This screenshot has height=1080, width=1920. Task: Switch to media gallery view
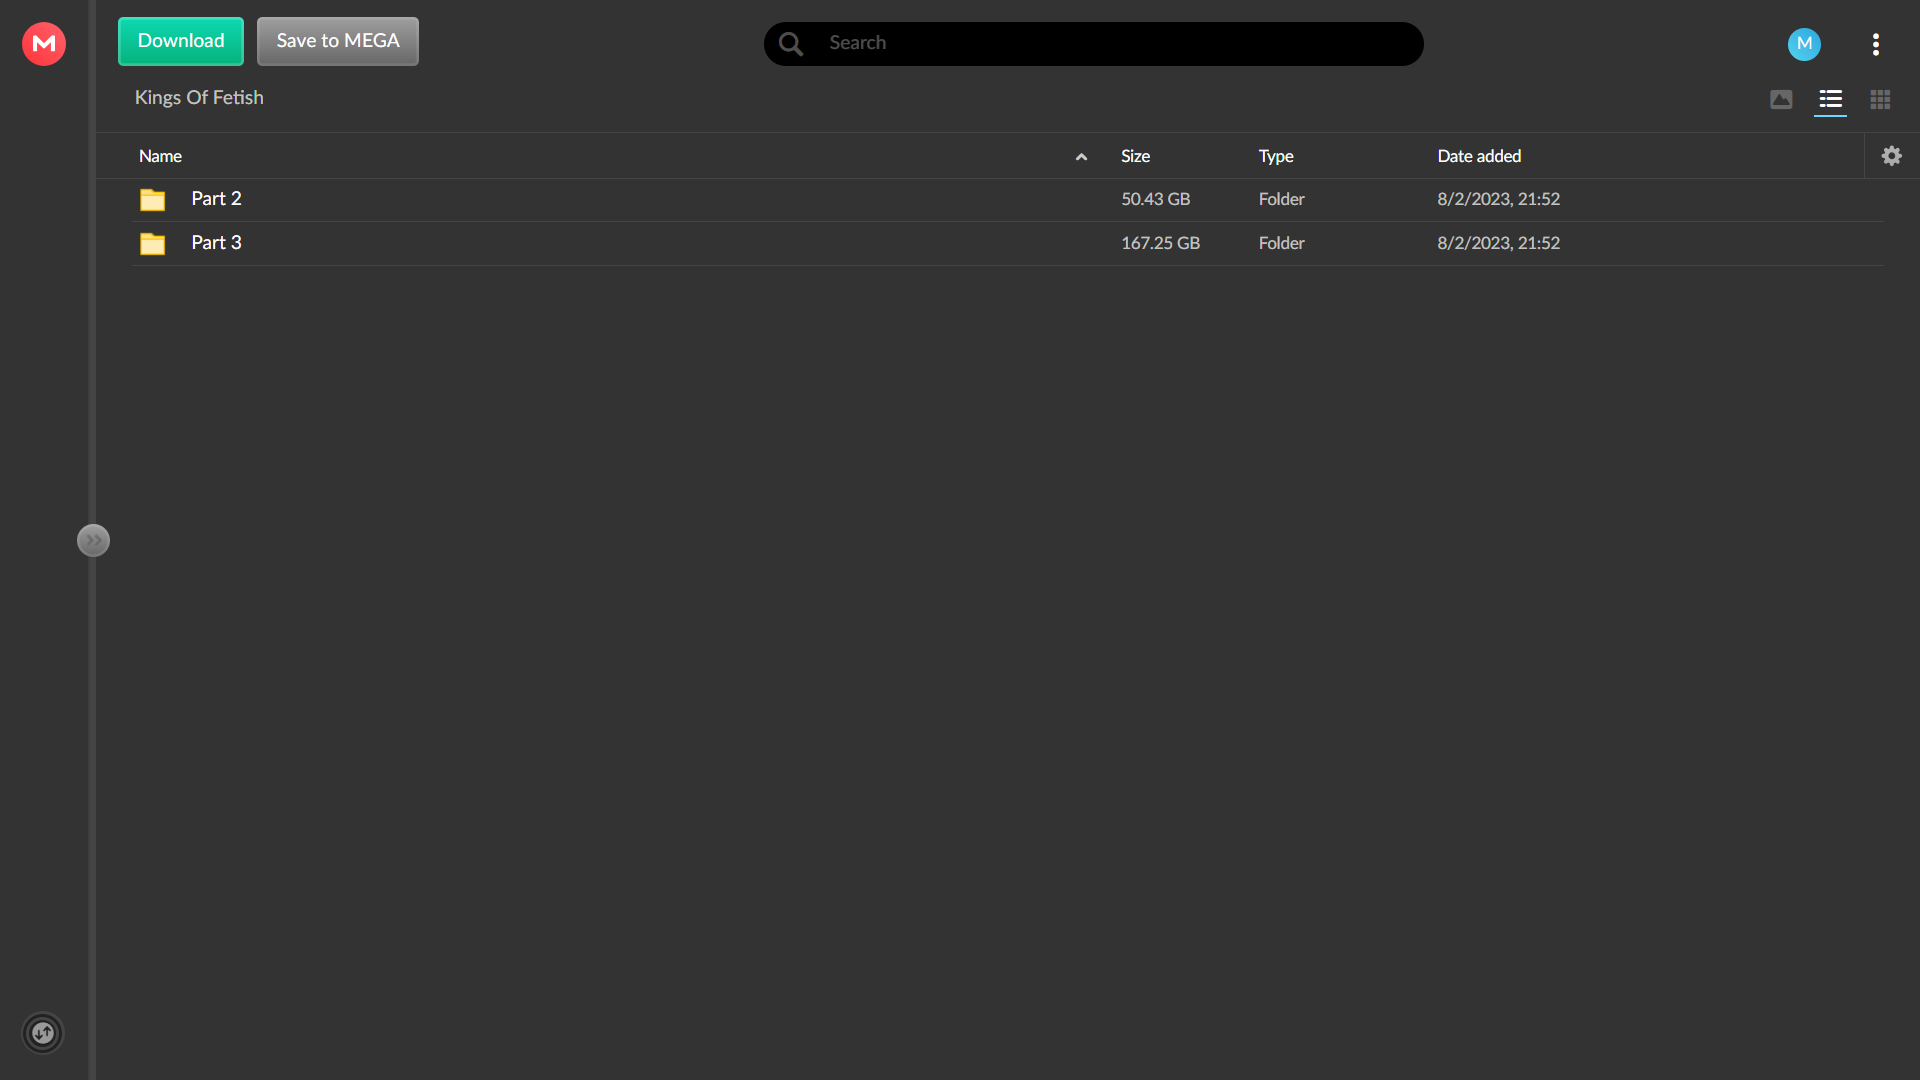click(x=1781, y=100)
